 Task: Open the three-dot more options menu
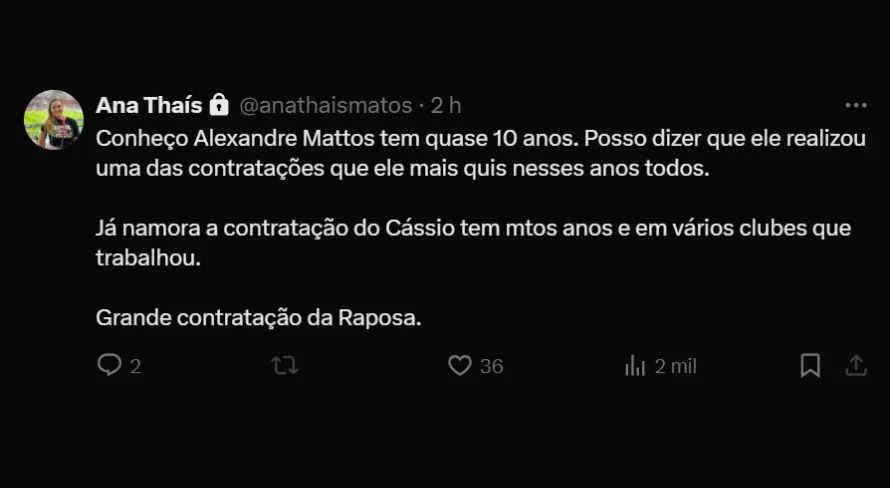(x=856, y=105)
